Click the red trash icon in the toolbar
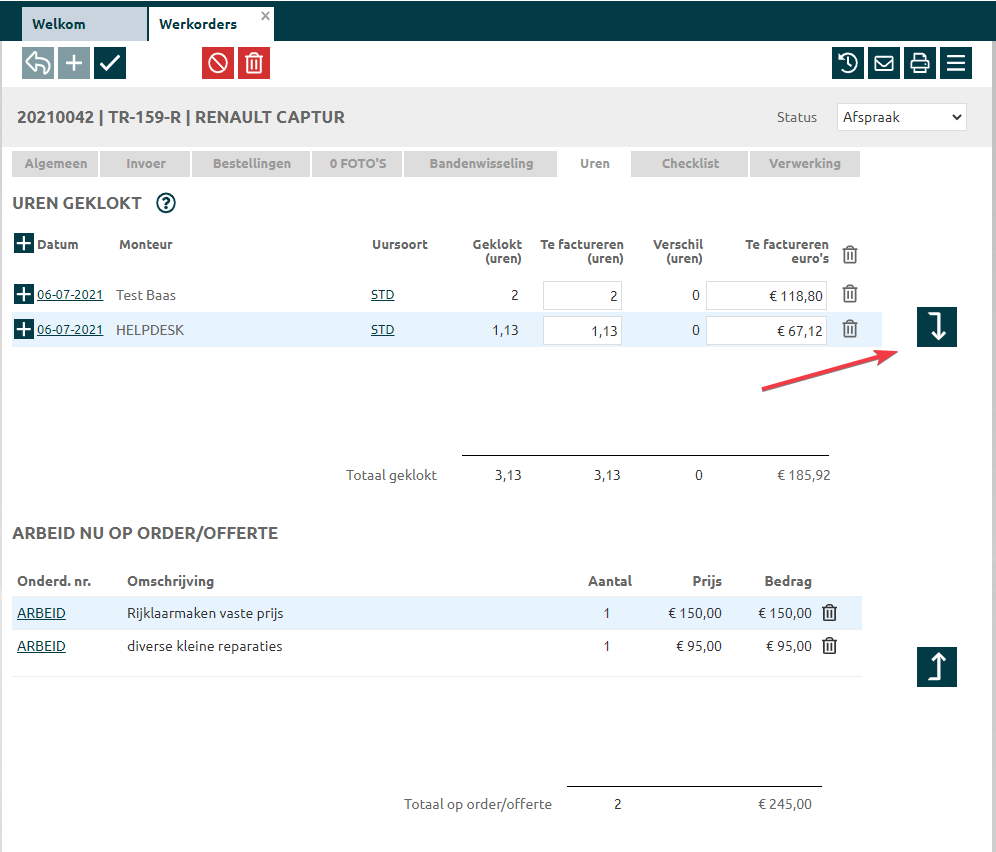Screen dimensions: 996x852 pos(254,63)
